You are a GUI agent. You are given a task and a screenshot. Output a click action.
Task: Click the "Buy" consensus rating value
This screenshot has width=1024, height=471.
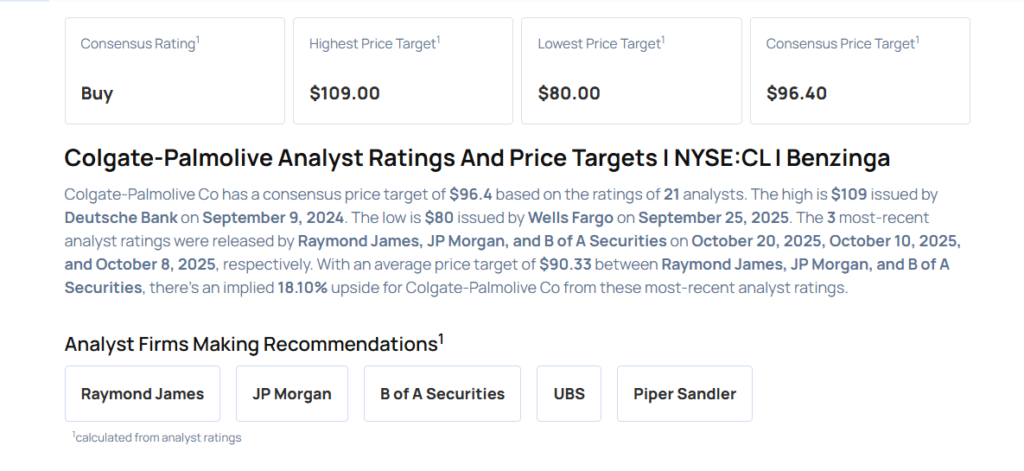(97, 94)
